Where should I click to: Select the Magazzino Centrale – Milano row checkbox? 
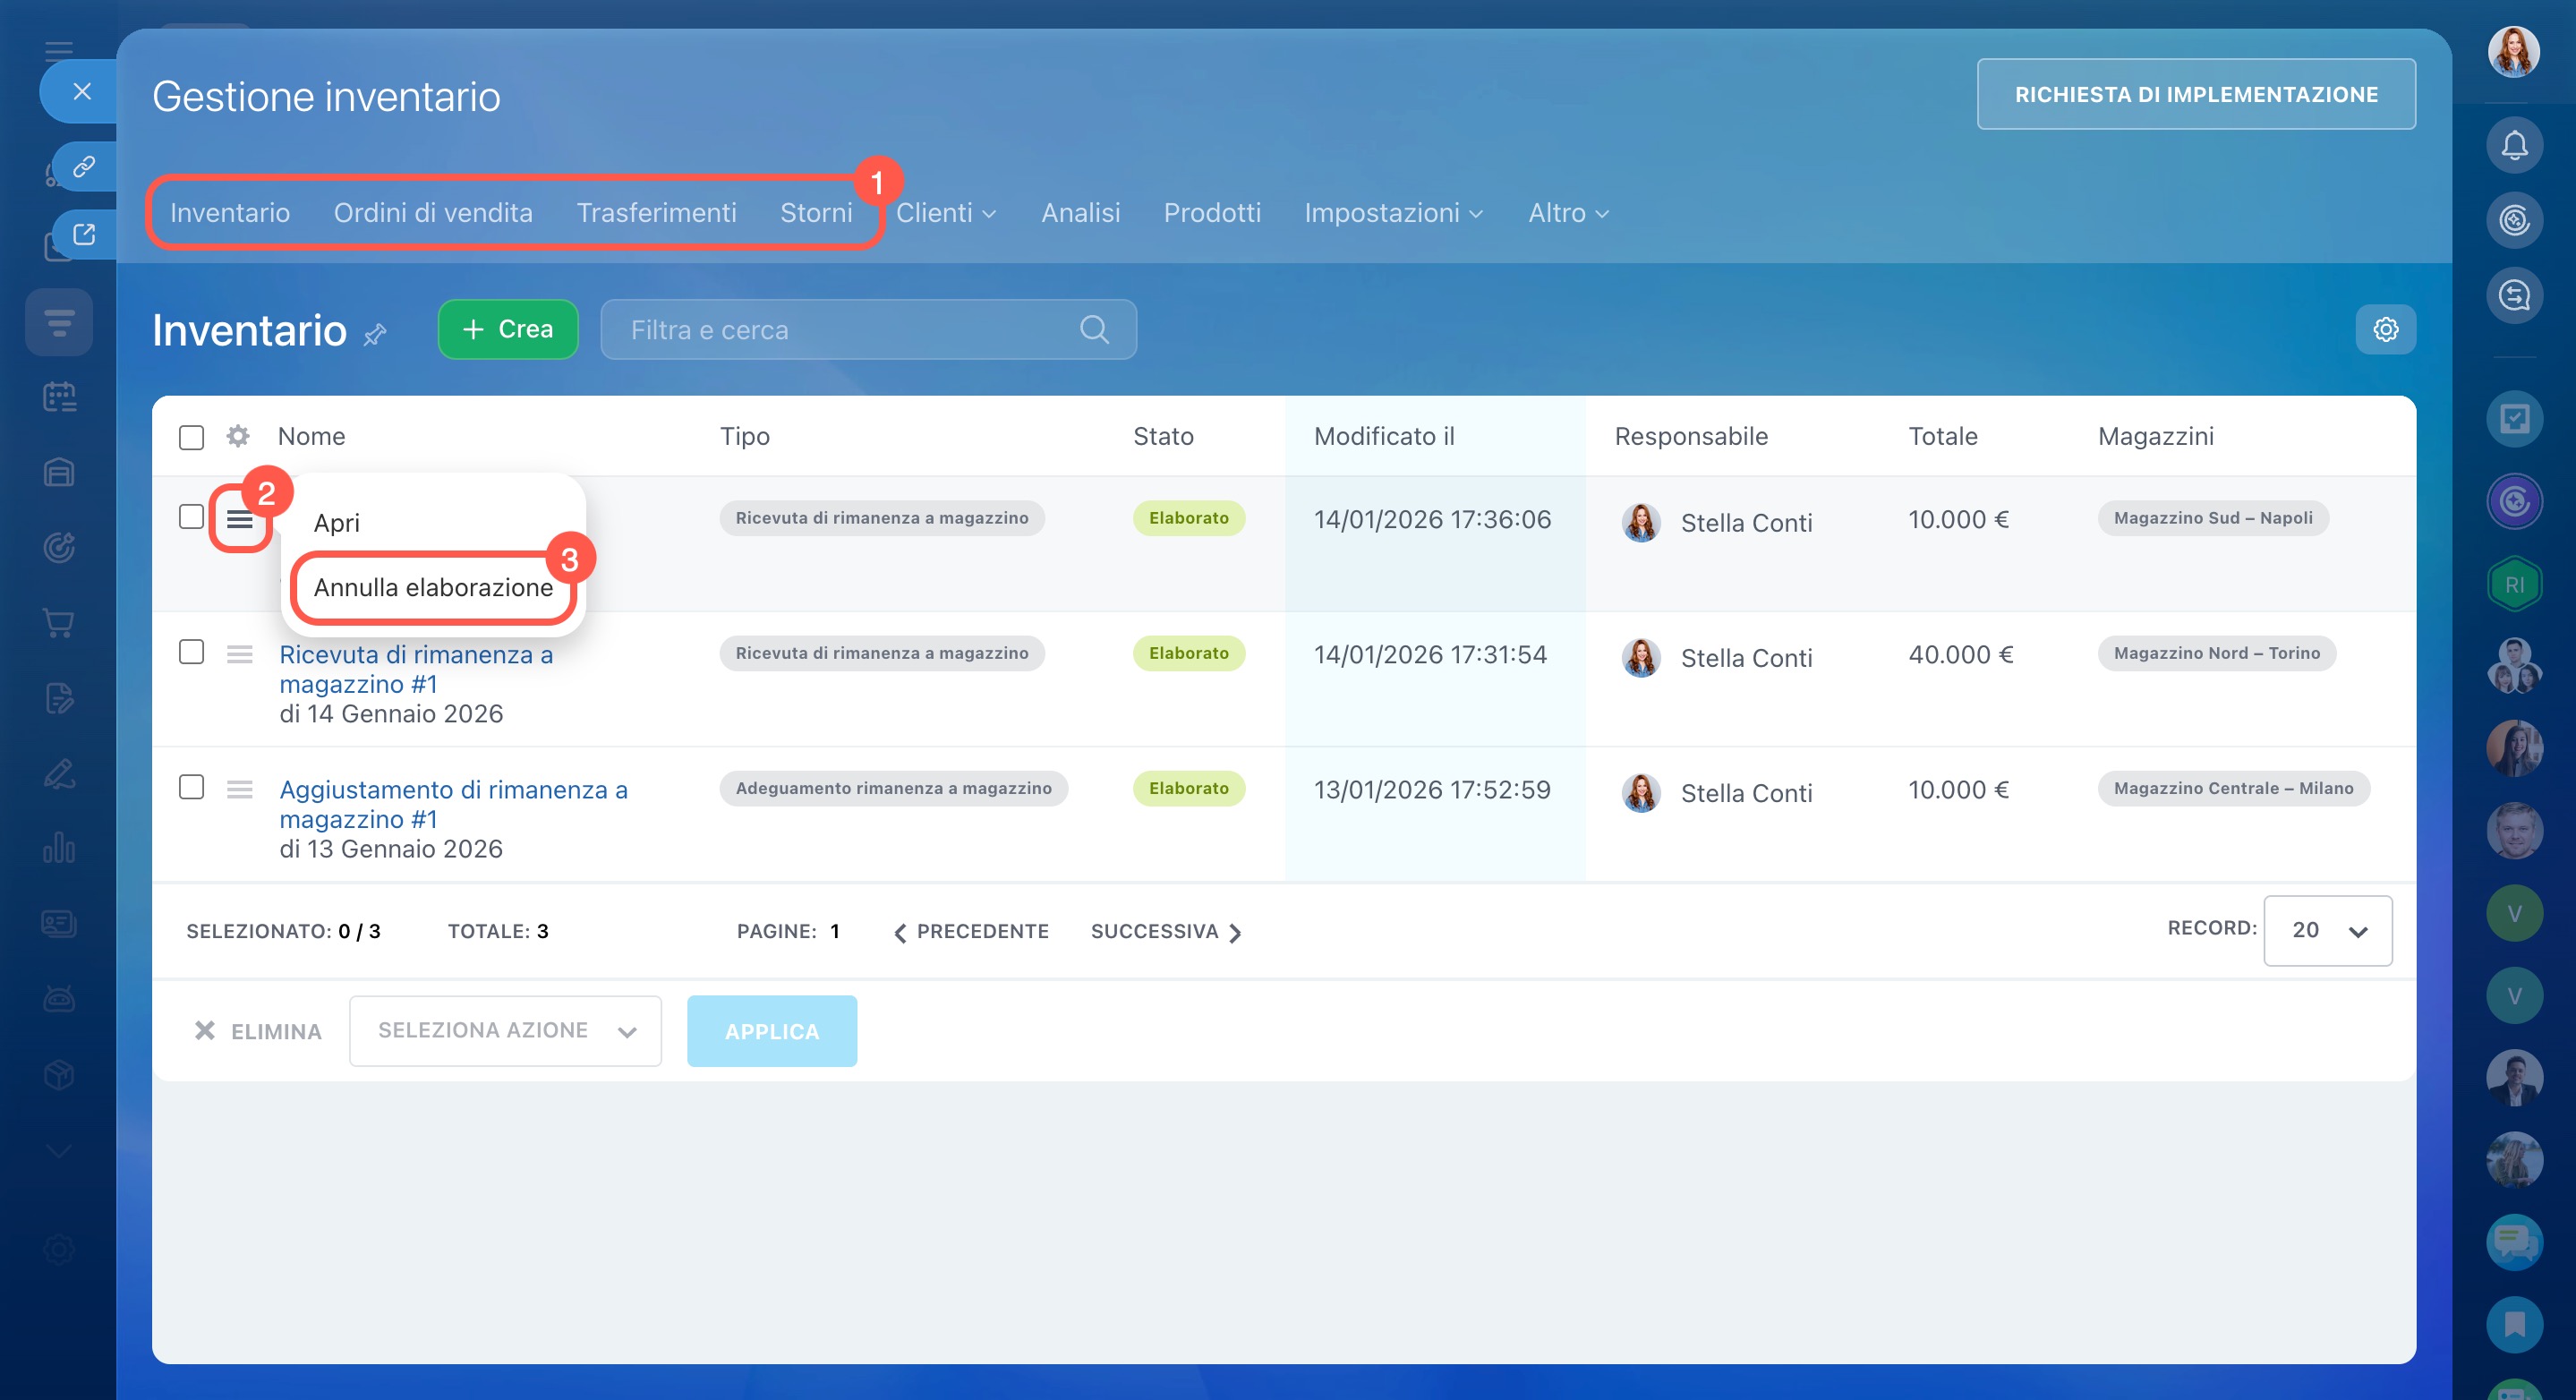point(191,787)
